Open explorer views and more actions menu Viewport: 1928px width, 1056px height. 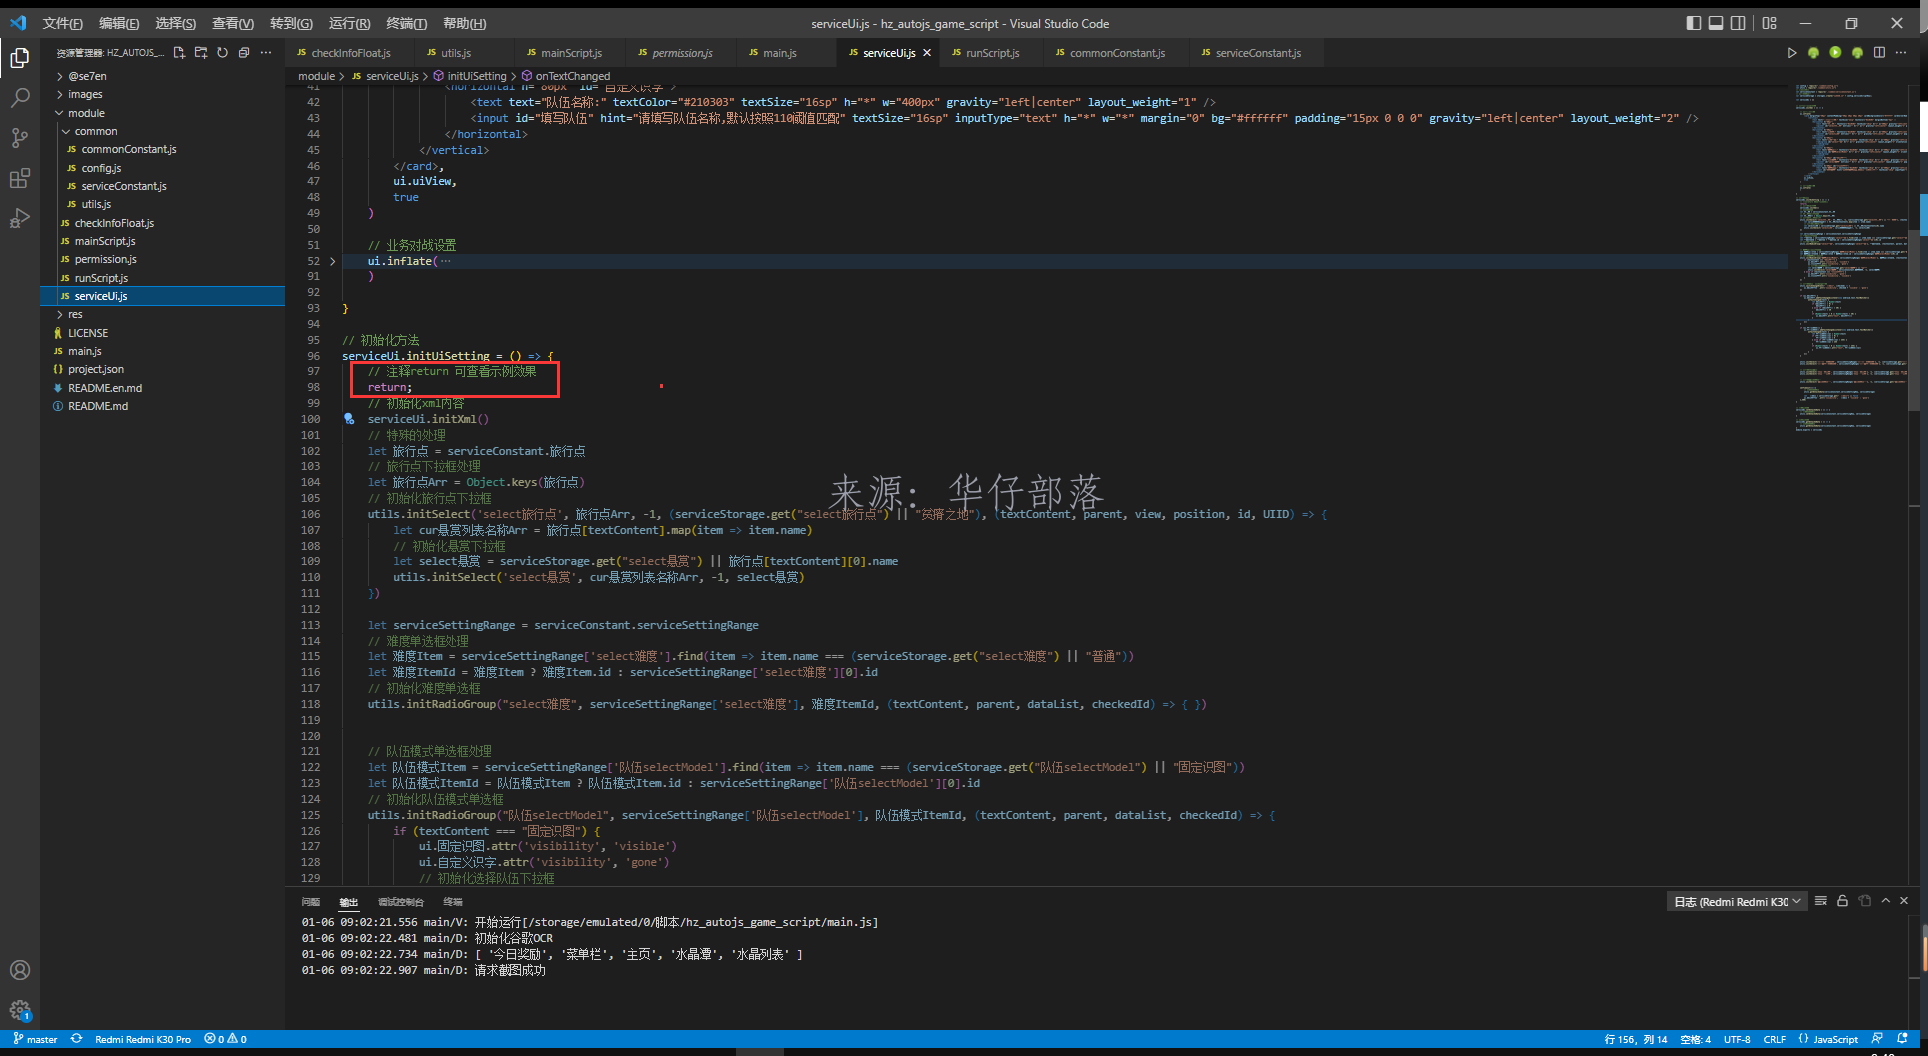point(266,52)
